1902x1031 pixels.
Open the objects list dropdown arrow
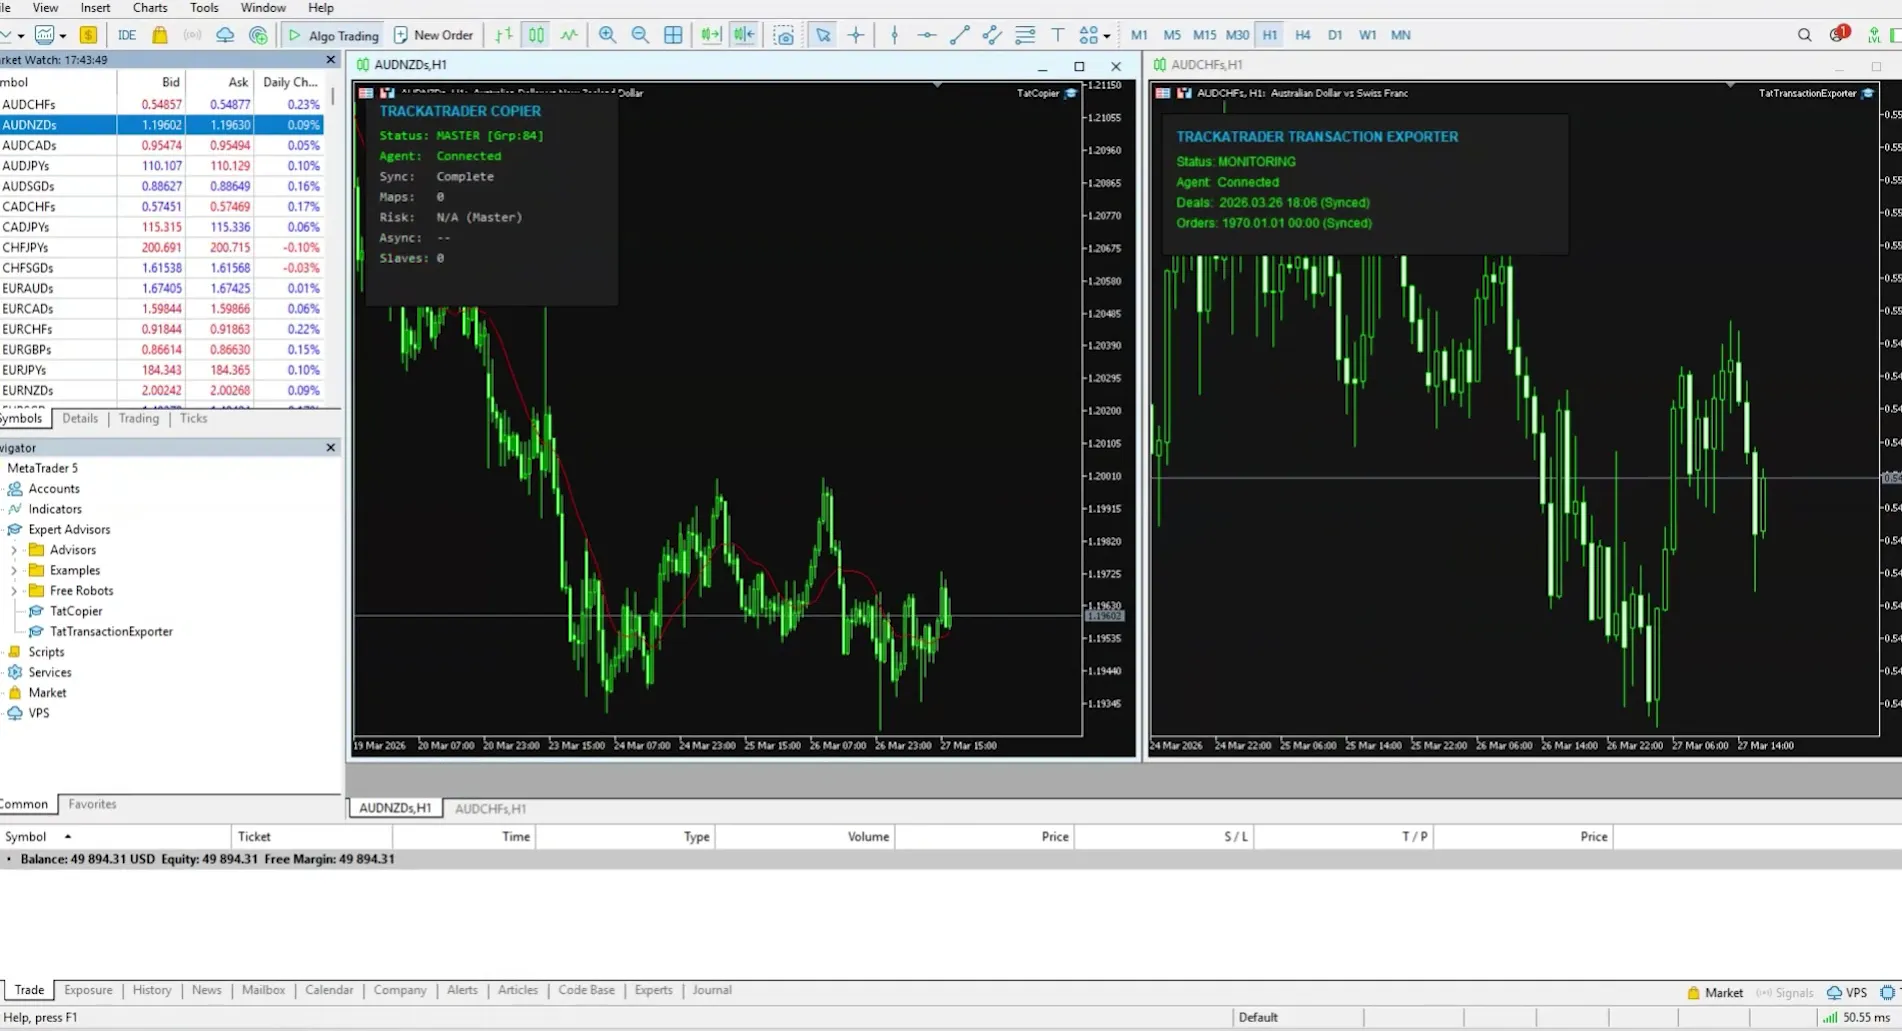[1107, 36]
